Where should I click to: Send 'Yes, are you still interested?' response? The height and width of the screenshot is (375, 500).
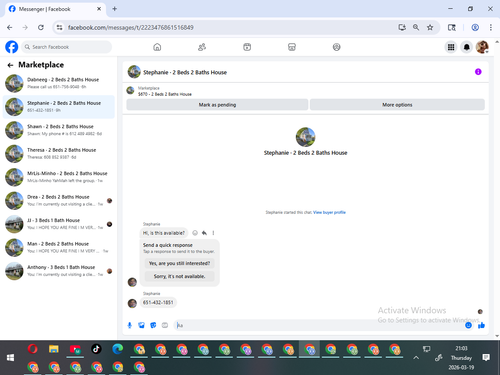click(x=179, y=263)
